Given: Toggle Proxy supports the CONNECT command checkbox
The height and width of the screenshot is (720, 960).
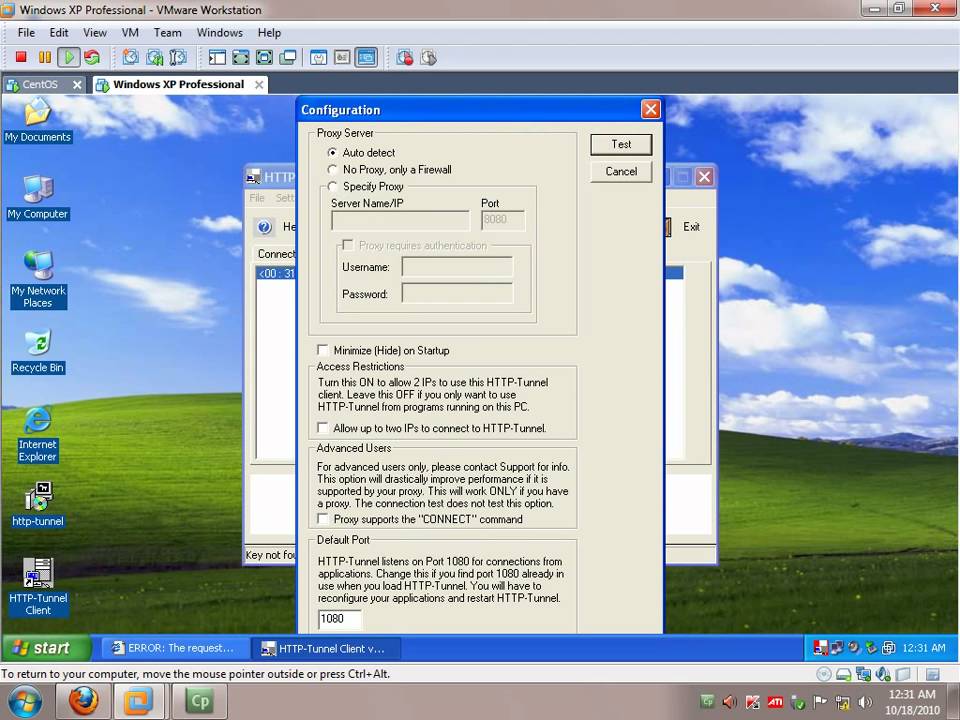Looking at the screenshot, I should click(323, 520).
